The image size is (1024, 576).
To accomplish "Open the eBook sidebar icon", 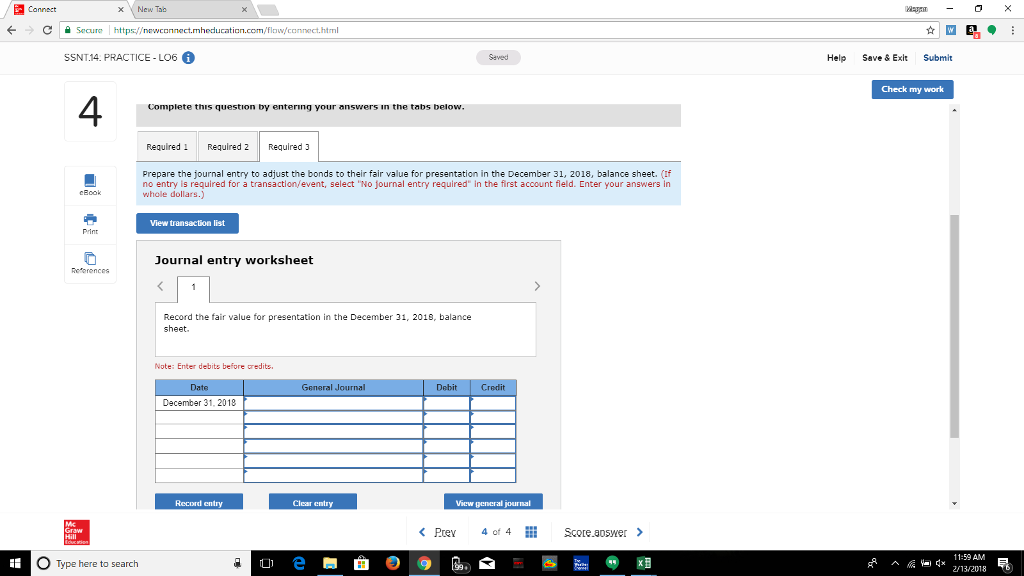I will click(x=90, y=185).
